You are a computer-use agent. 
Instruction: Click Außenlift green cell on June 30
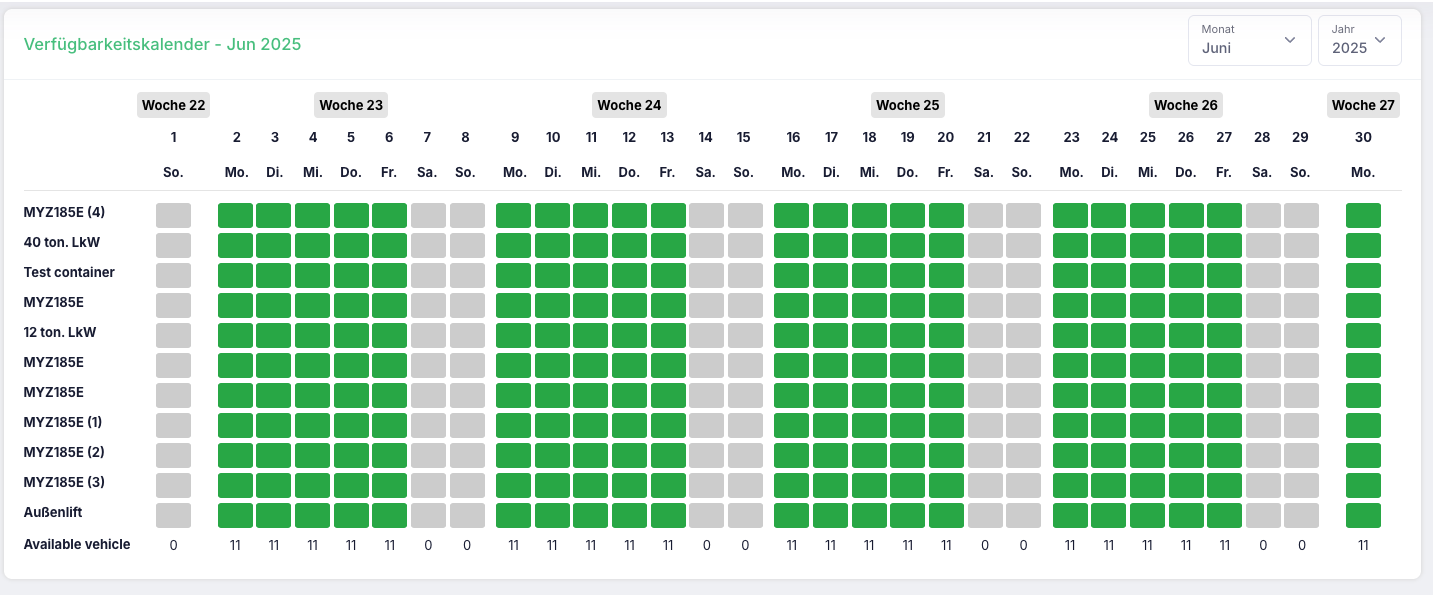pyautogui.click(x=1363, y=515)
